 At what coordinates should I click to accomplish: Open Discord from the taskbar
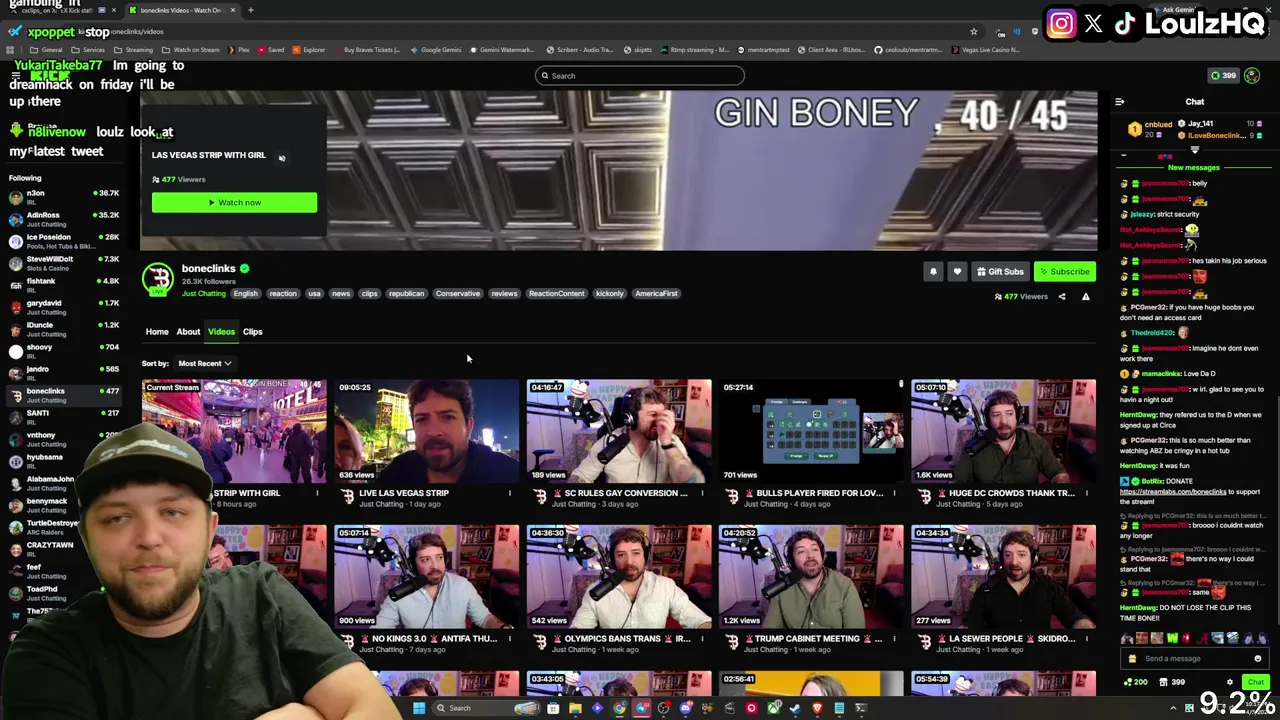pyautogui.click(x=685, y=708)
